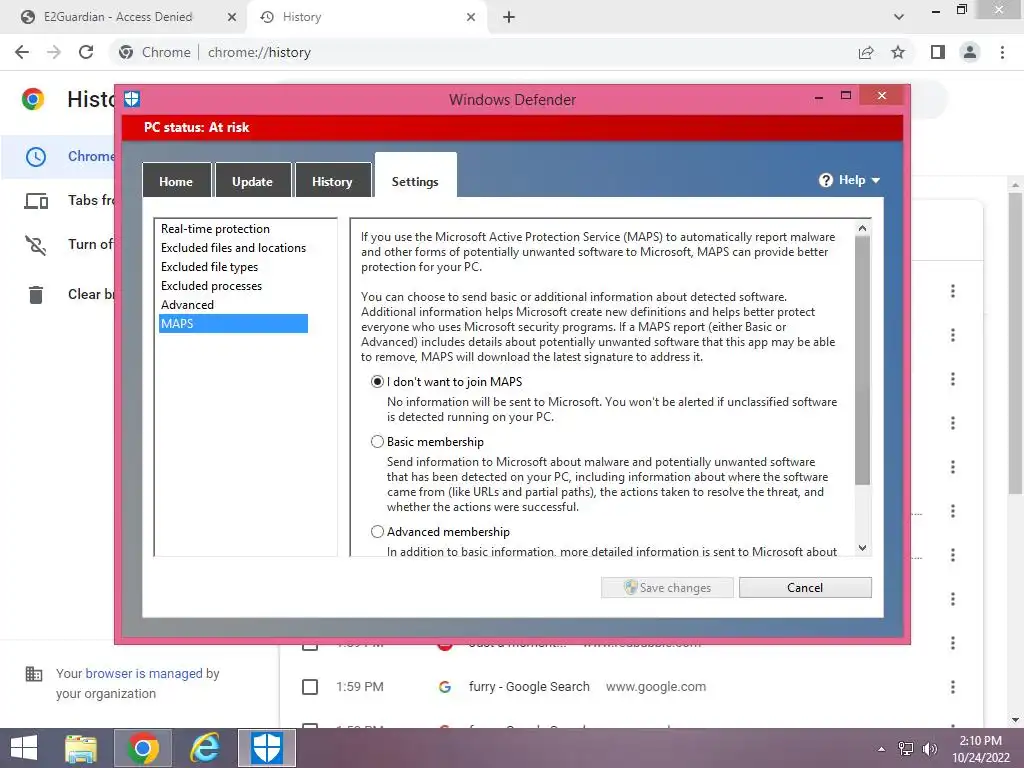The width and height of the screenshot is (1024, 768).
Task: Select the MAPS settings entry
Action: pyautogui.click(x=232, y=323)
